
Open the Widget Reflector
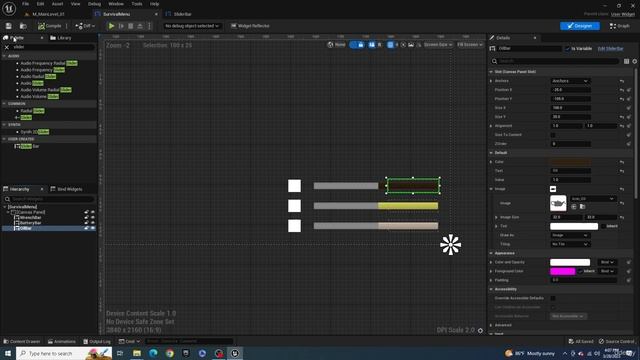coord(250,26)
